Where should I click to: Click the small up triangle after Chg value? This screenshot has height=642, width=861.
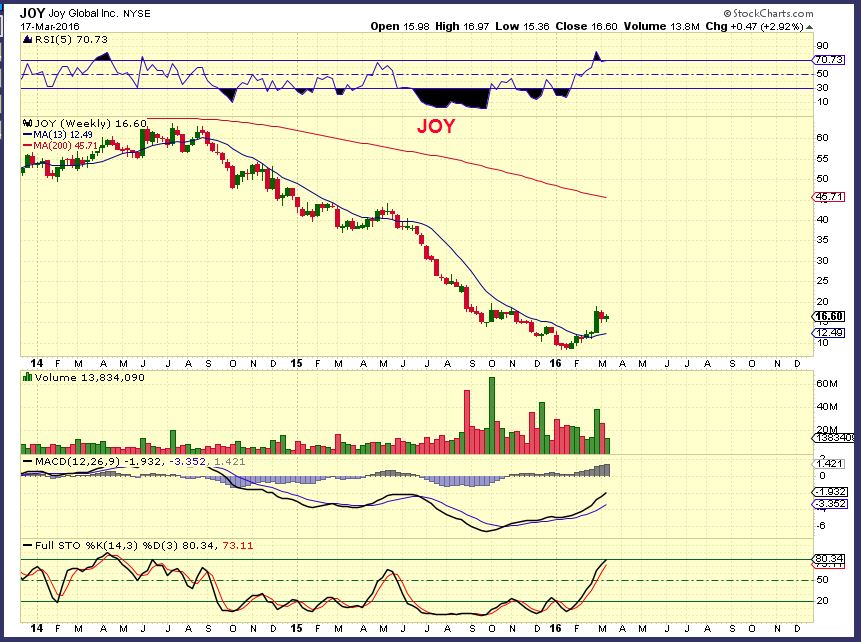coord(810,26)
